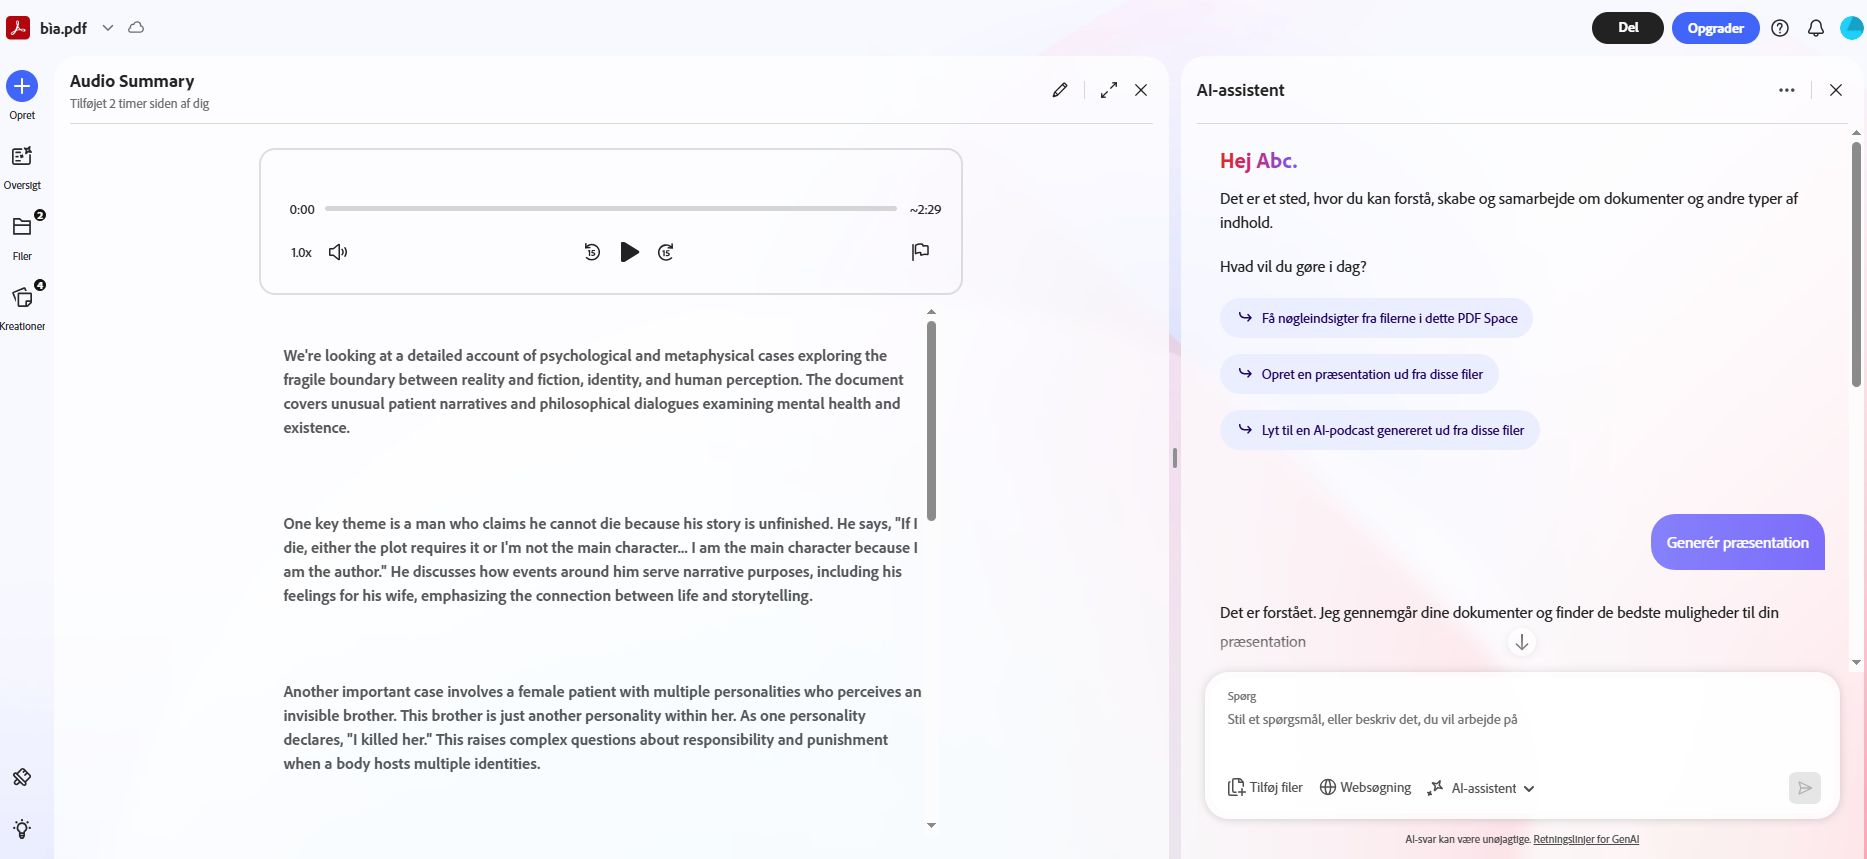Click the cloud sync status icon

point(136,28)
